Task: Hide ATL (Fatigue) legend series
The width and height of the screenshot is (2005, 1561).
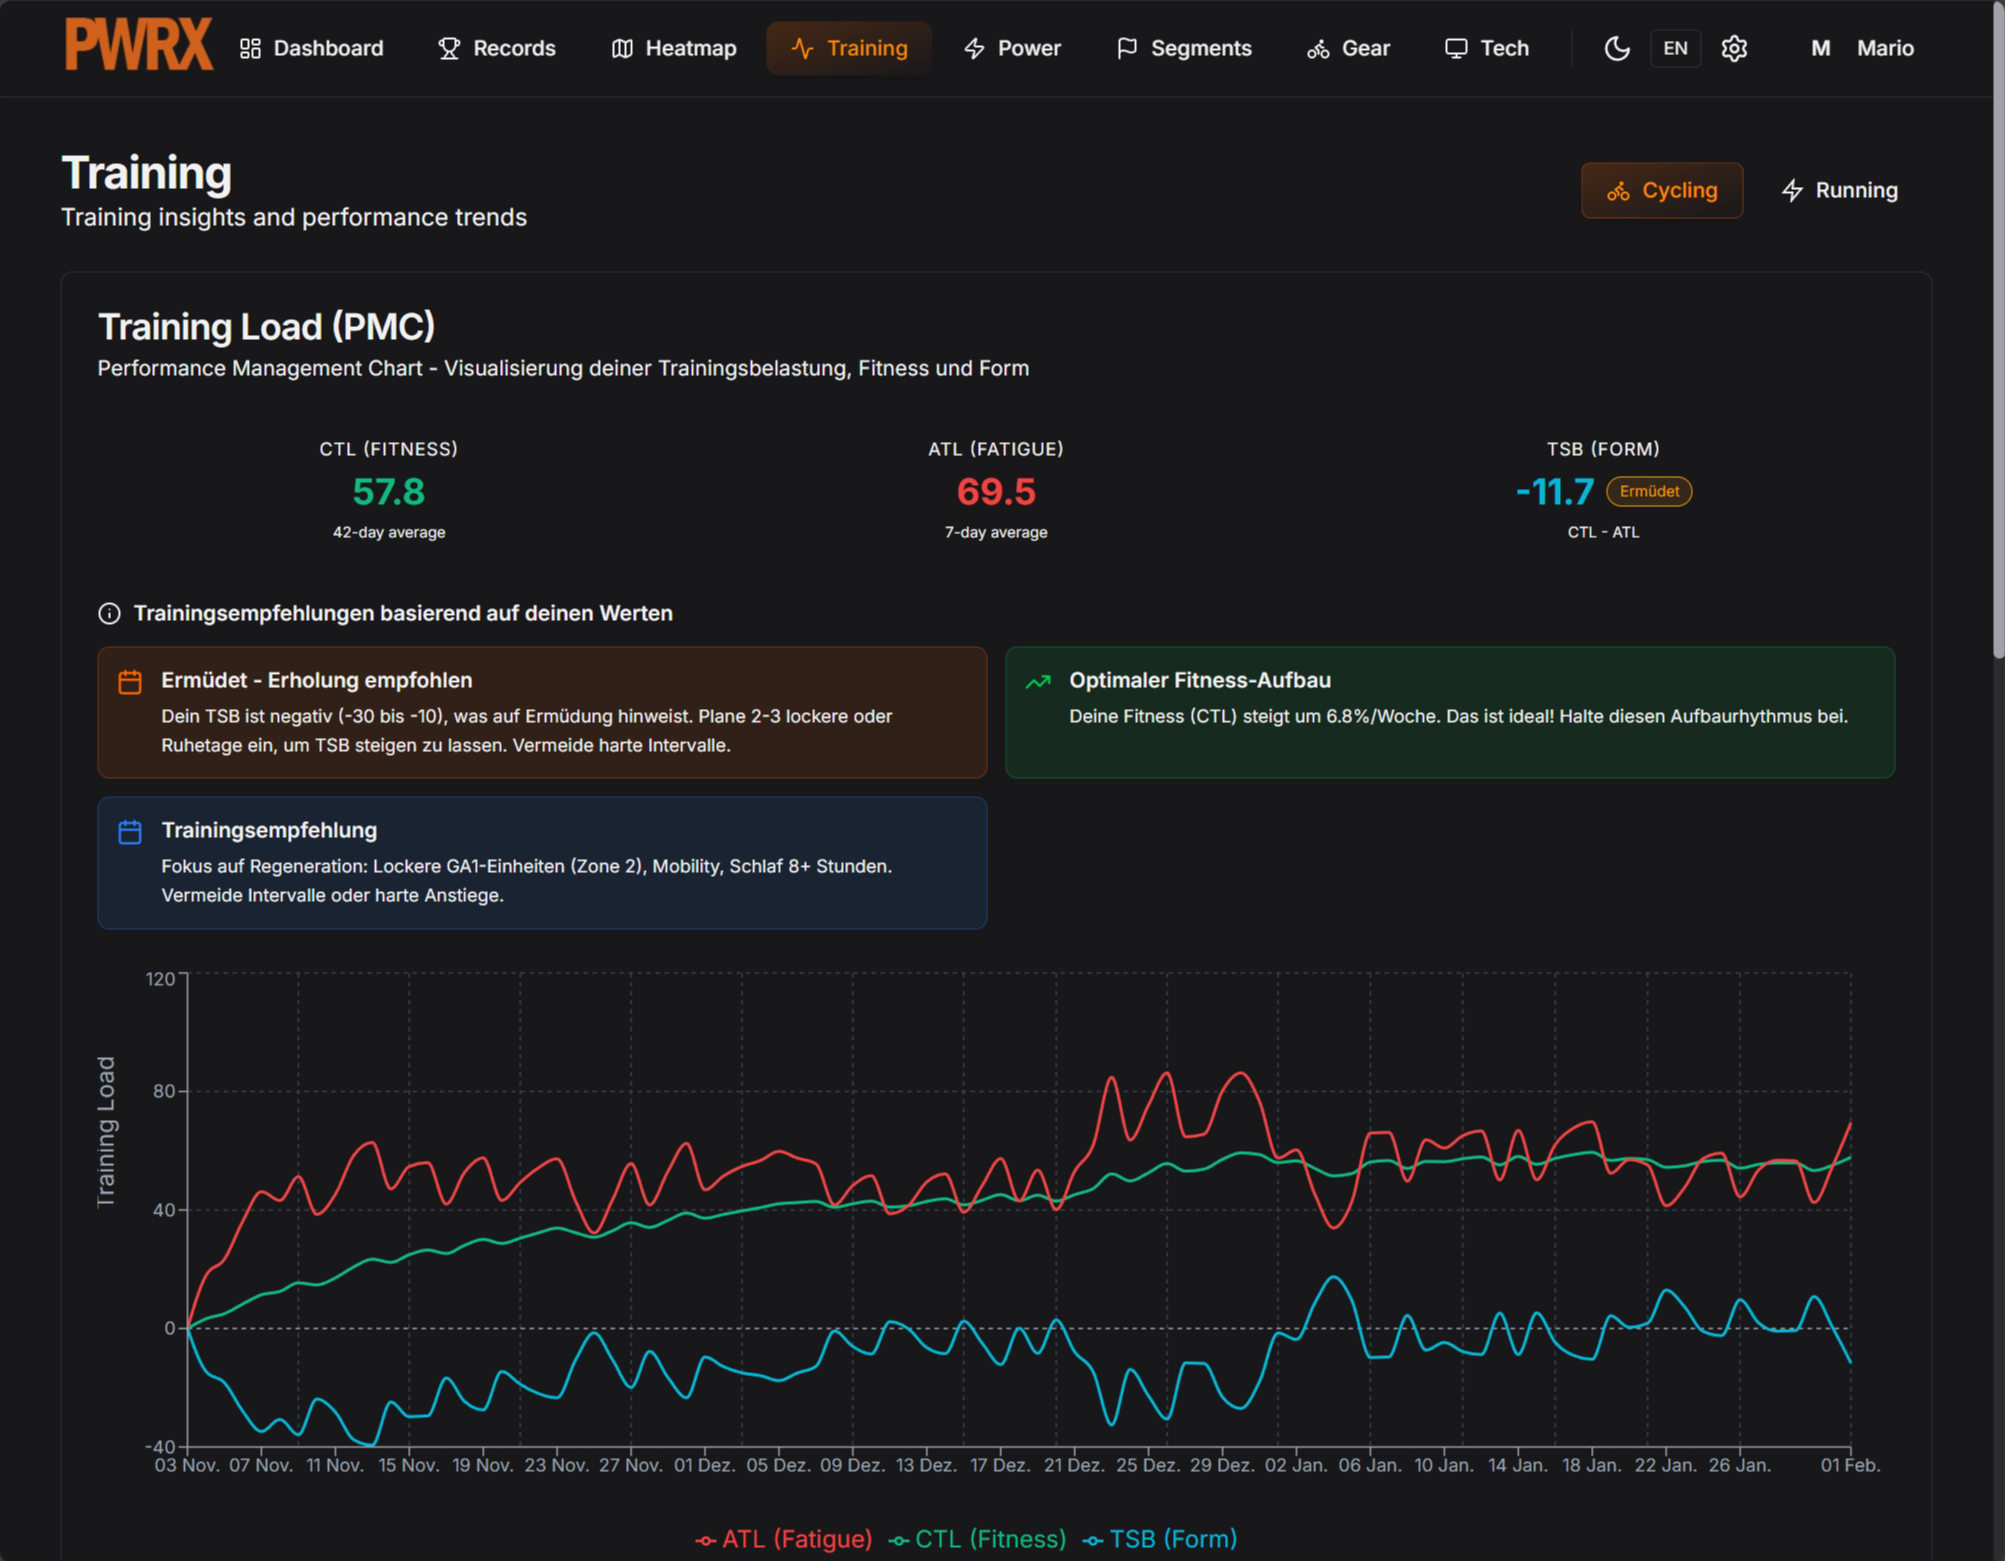Action: click(x=784, y=1539)
